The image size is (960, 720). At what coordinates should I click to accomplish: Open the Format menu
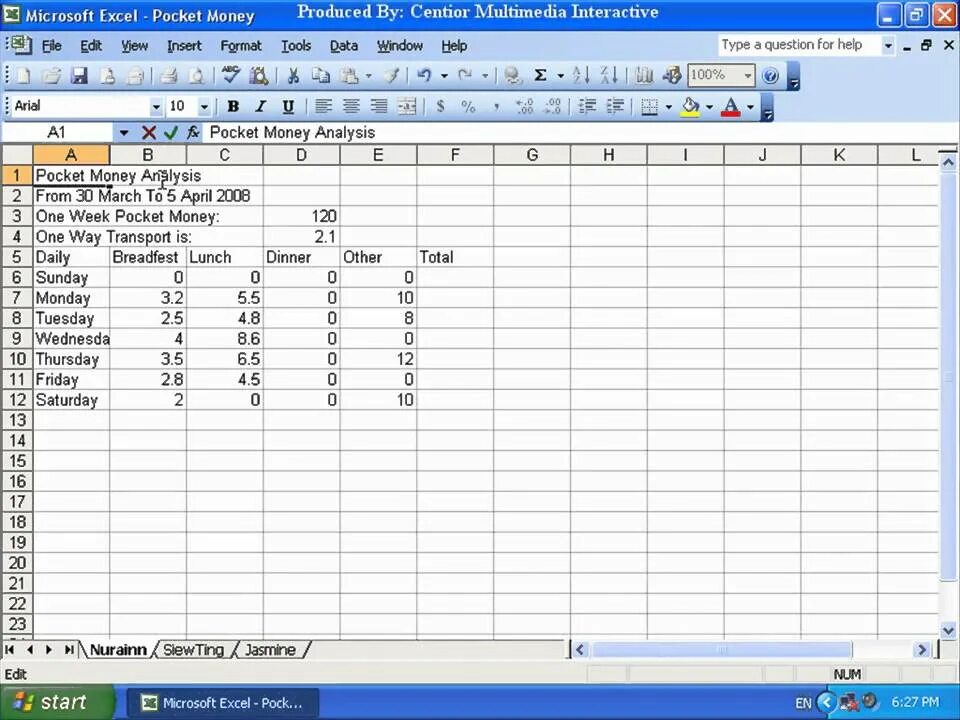coord(241,46)
